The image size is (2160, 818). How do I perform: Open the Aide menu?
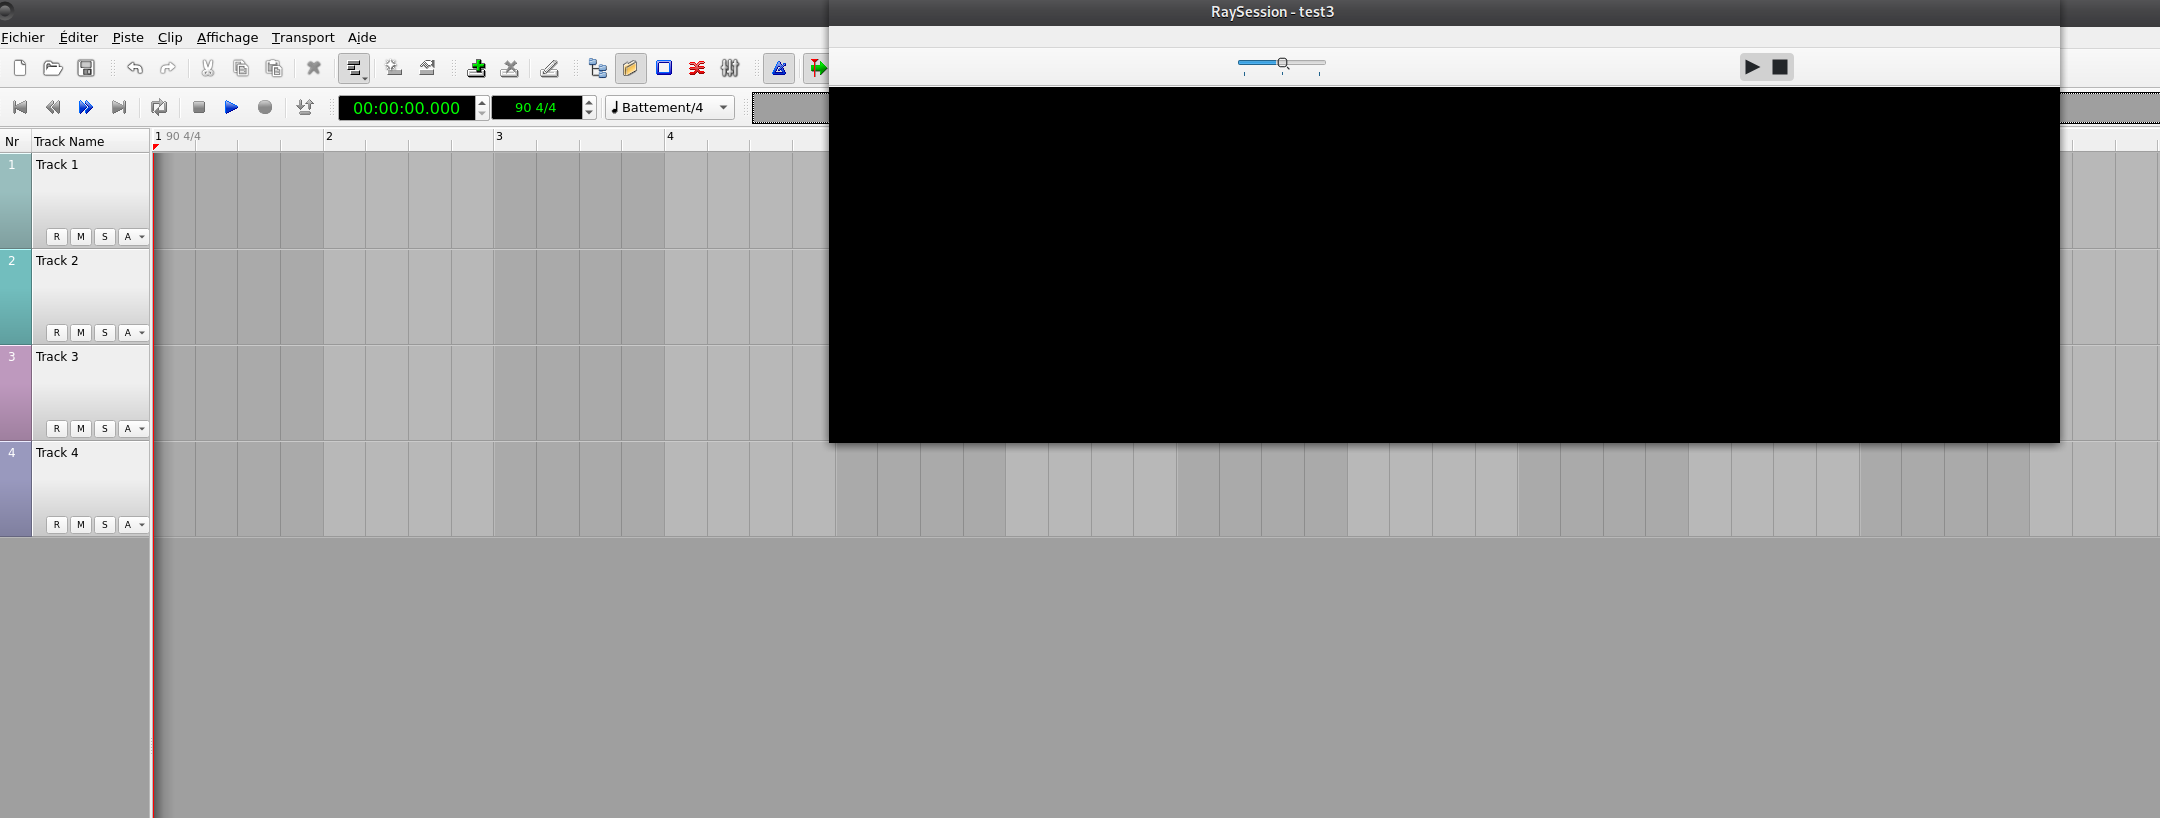coord(362,37)
